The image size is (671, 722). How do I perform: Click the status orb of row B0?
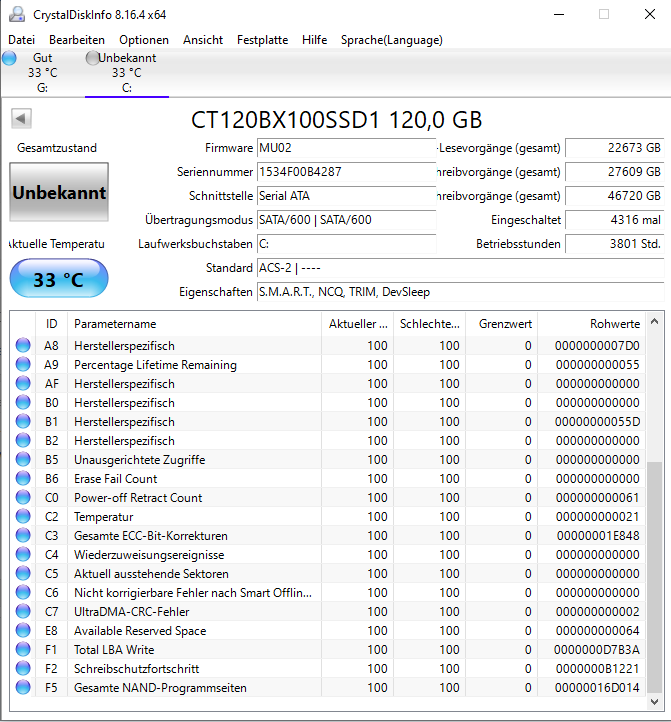point(23,402)
